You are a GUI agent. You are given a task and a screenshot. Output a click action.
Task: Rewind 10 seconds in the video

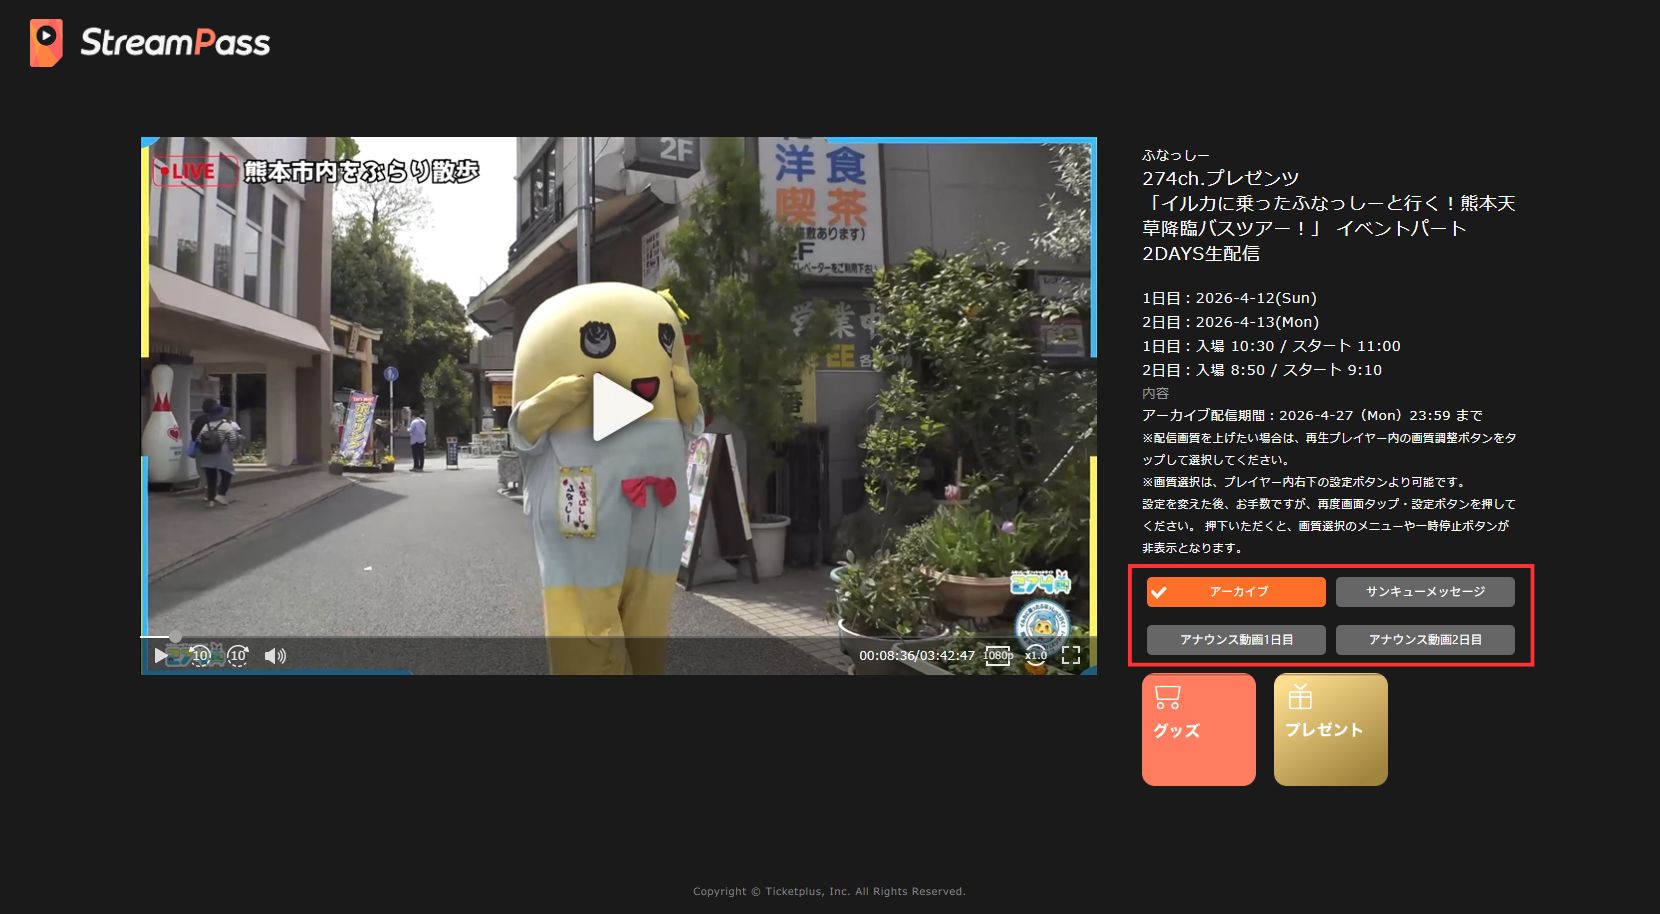200,656
